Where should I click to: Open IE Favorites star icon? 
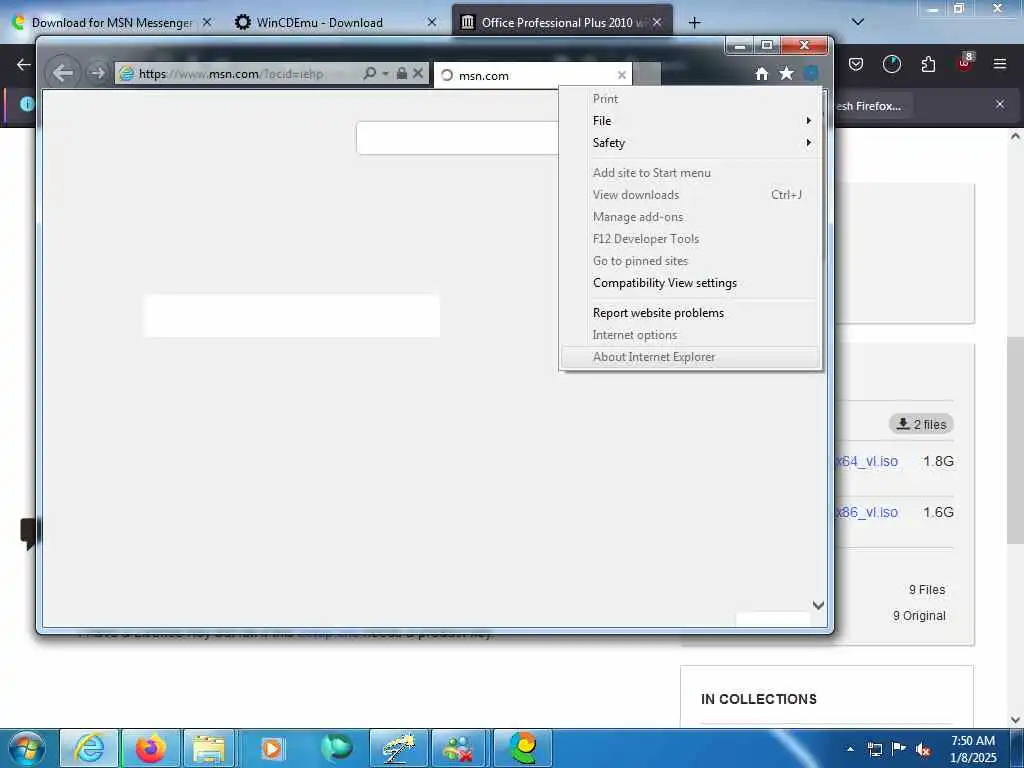[786, 74]
